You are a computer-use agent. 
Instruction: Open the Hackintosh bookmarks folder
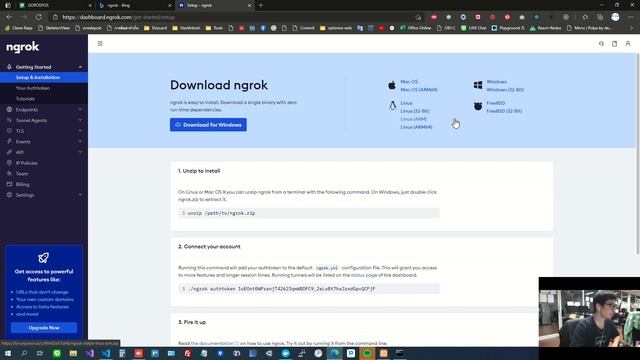click(186, 28)
